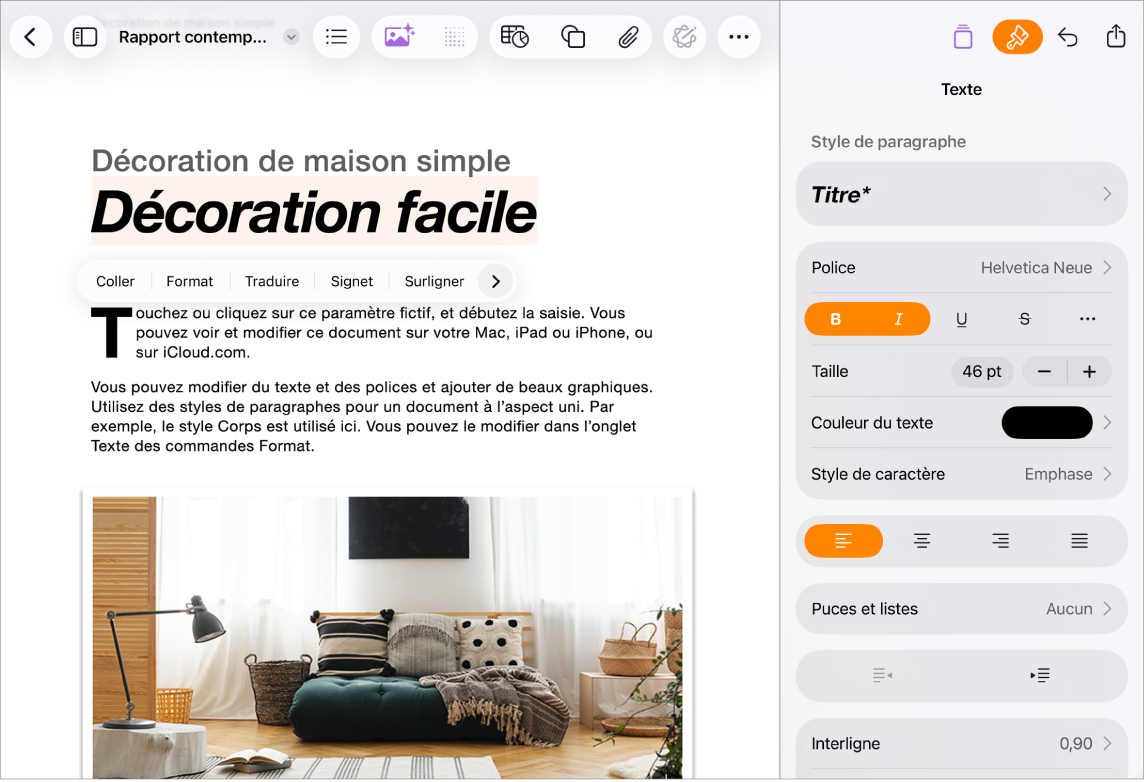Open Style de caractère Emphase row
Screen dimensions: 1146x782
tap(961, 475)
